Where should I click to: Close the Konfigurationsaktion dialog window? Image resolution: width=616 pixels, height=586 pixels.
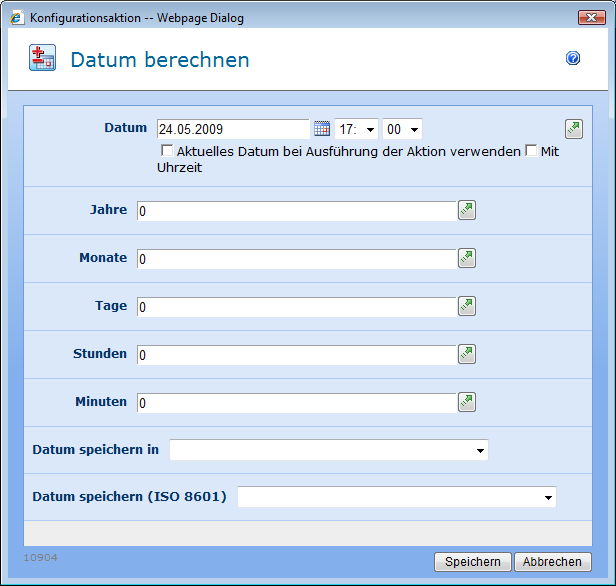coord(592,17)
